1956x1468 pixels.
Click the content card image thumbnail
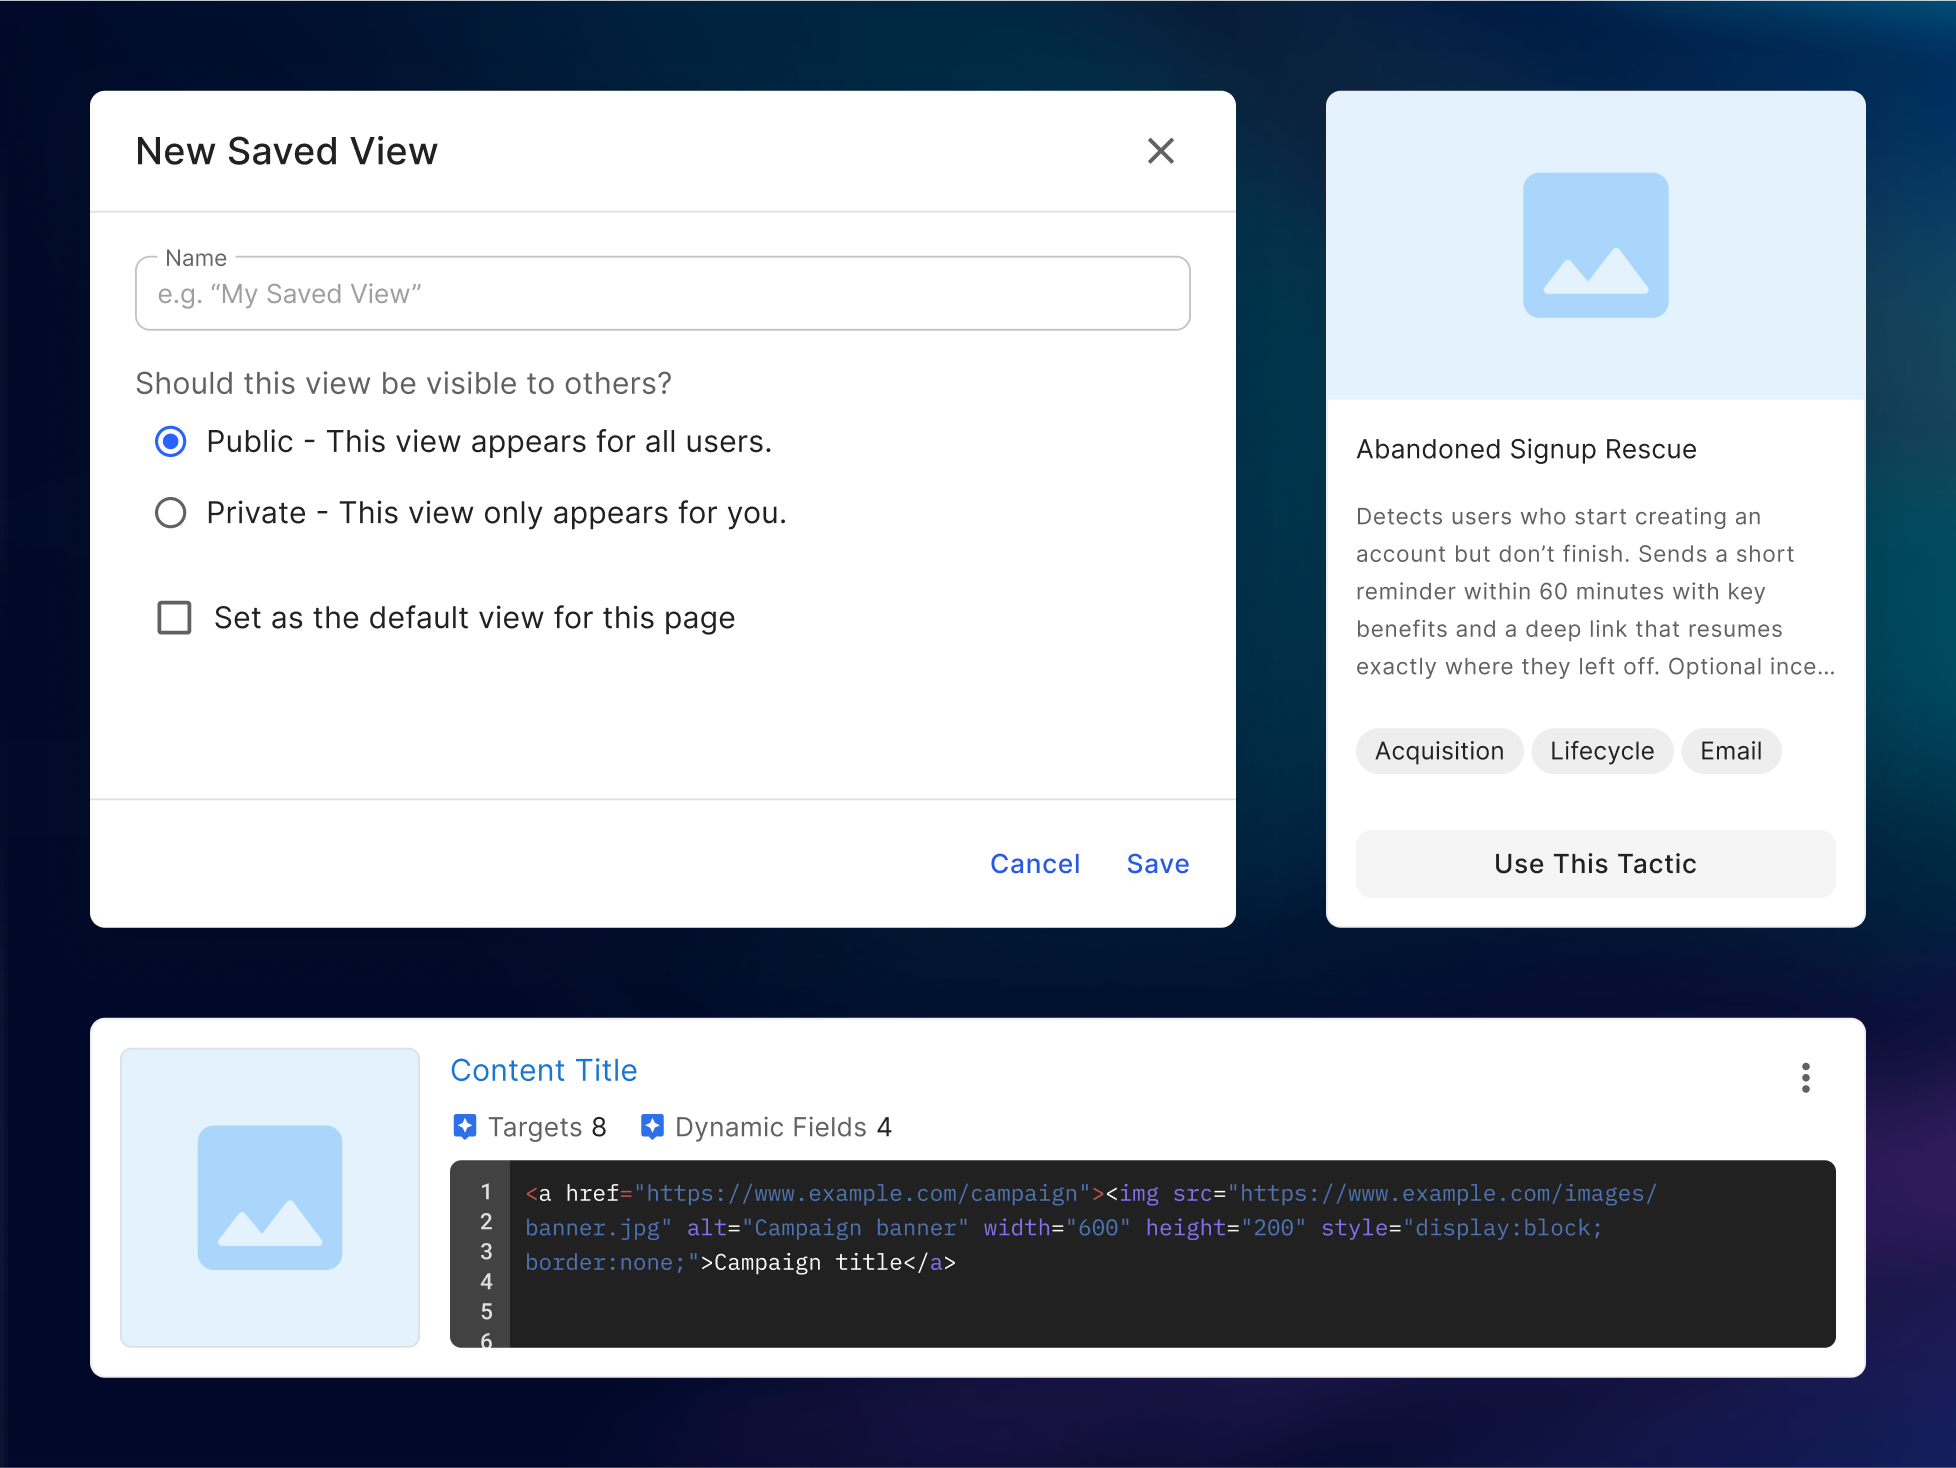[270, 1197]
